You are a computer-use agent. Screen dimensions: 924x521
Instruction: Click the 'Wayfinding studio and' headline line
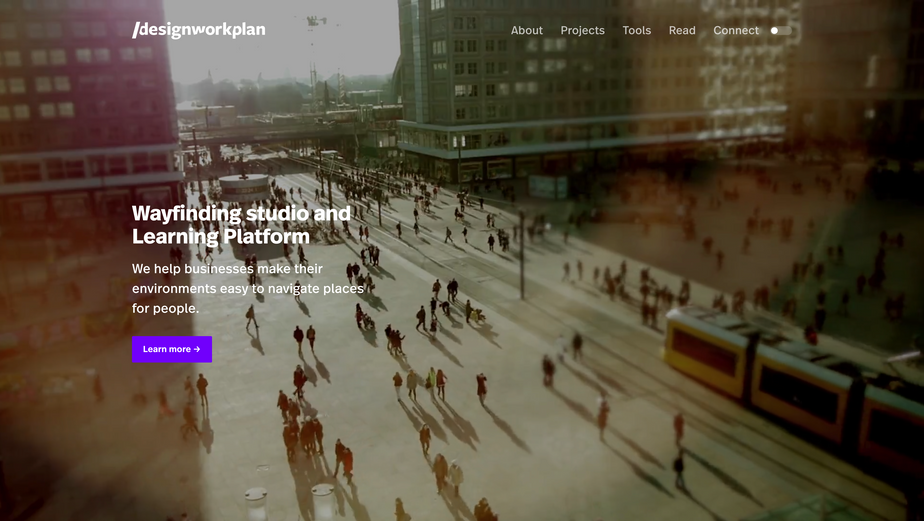(241, 213)
